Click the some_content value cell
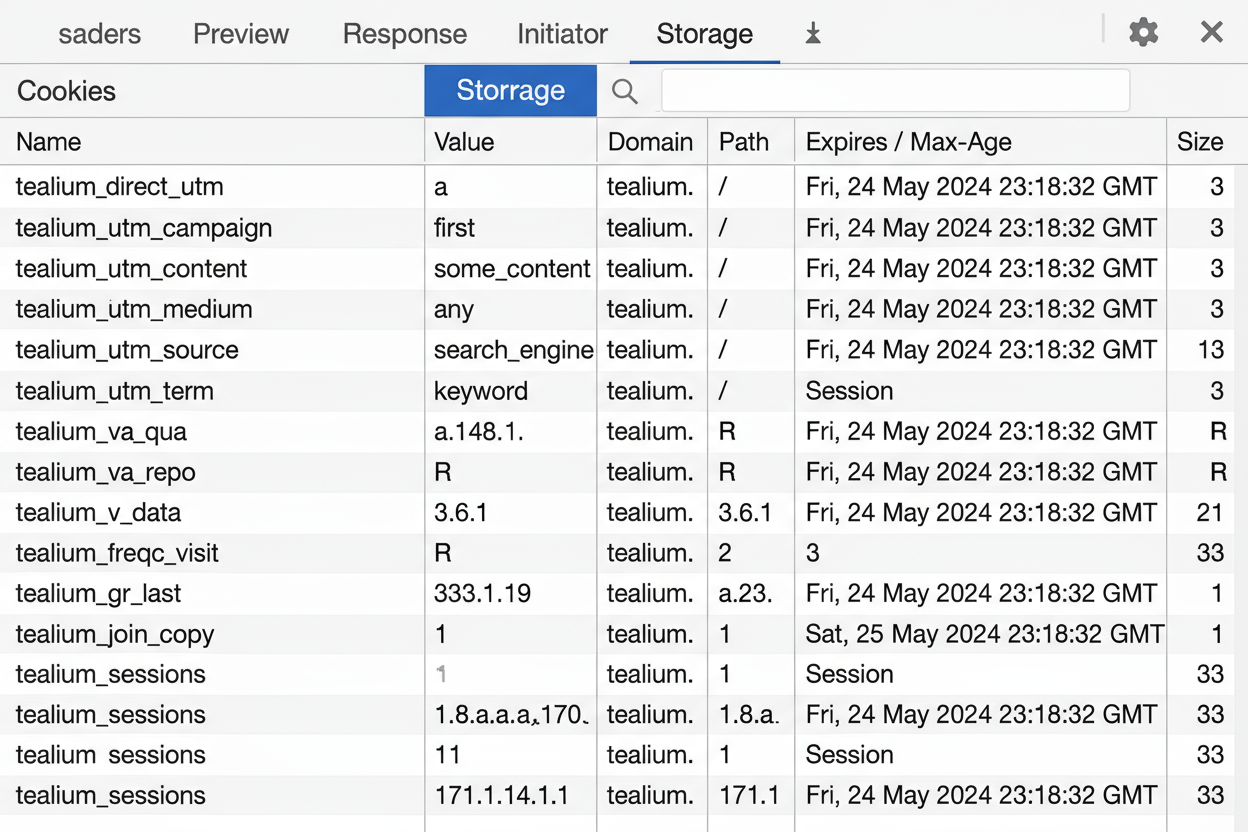Viewport: 1248px width, 832px height. click(x=512, y=269)
